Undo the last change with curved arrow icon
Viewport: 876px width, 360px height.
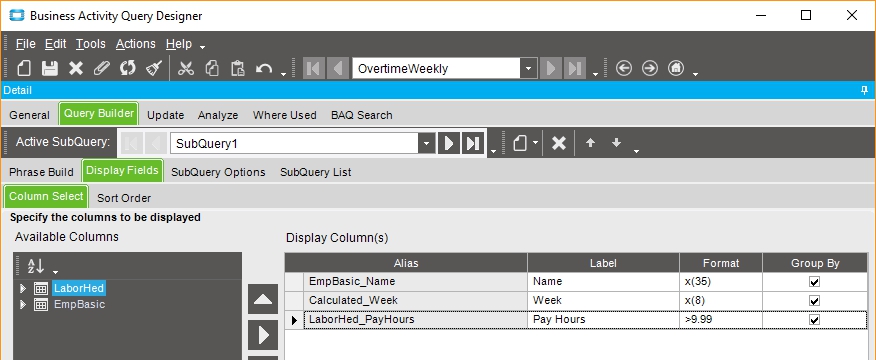pyautogui.click(x=264, y=68)
